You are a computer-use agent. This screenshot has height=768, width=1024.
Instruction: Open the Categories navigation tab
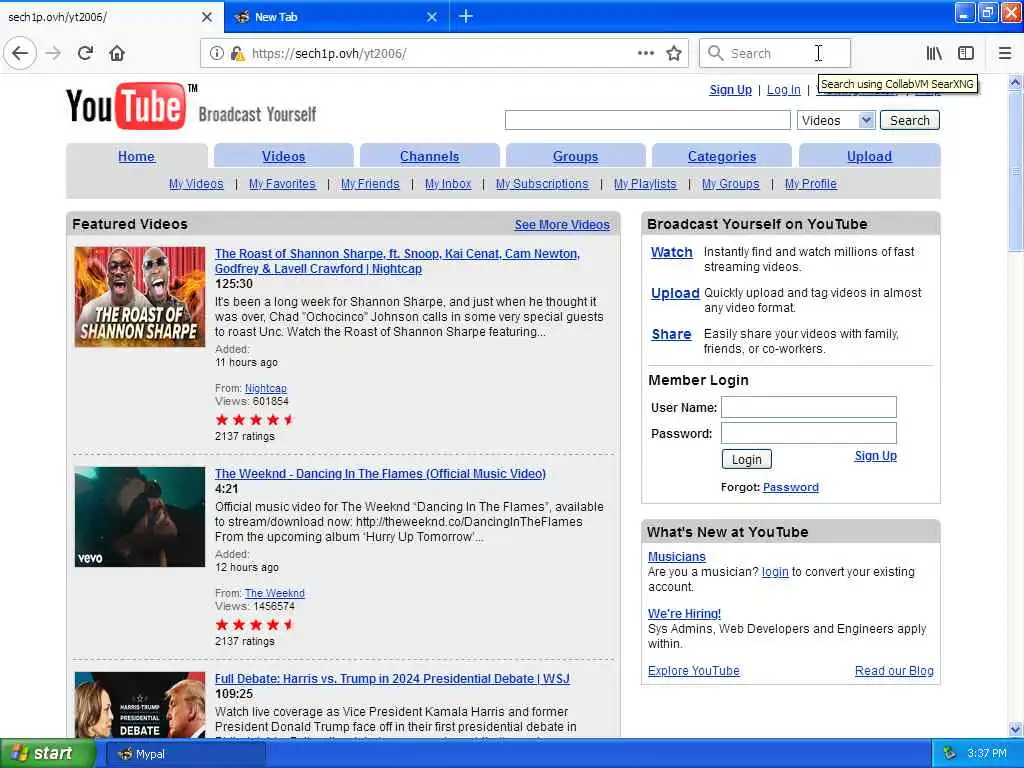tap(722, 156)
